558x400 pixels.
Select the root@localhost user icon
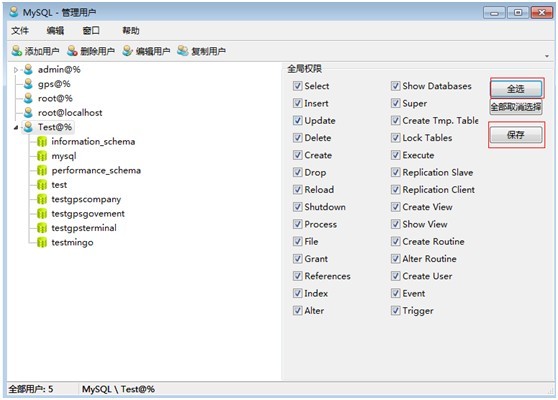click(x=28, y=113)
